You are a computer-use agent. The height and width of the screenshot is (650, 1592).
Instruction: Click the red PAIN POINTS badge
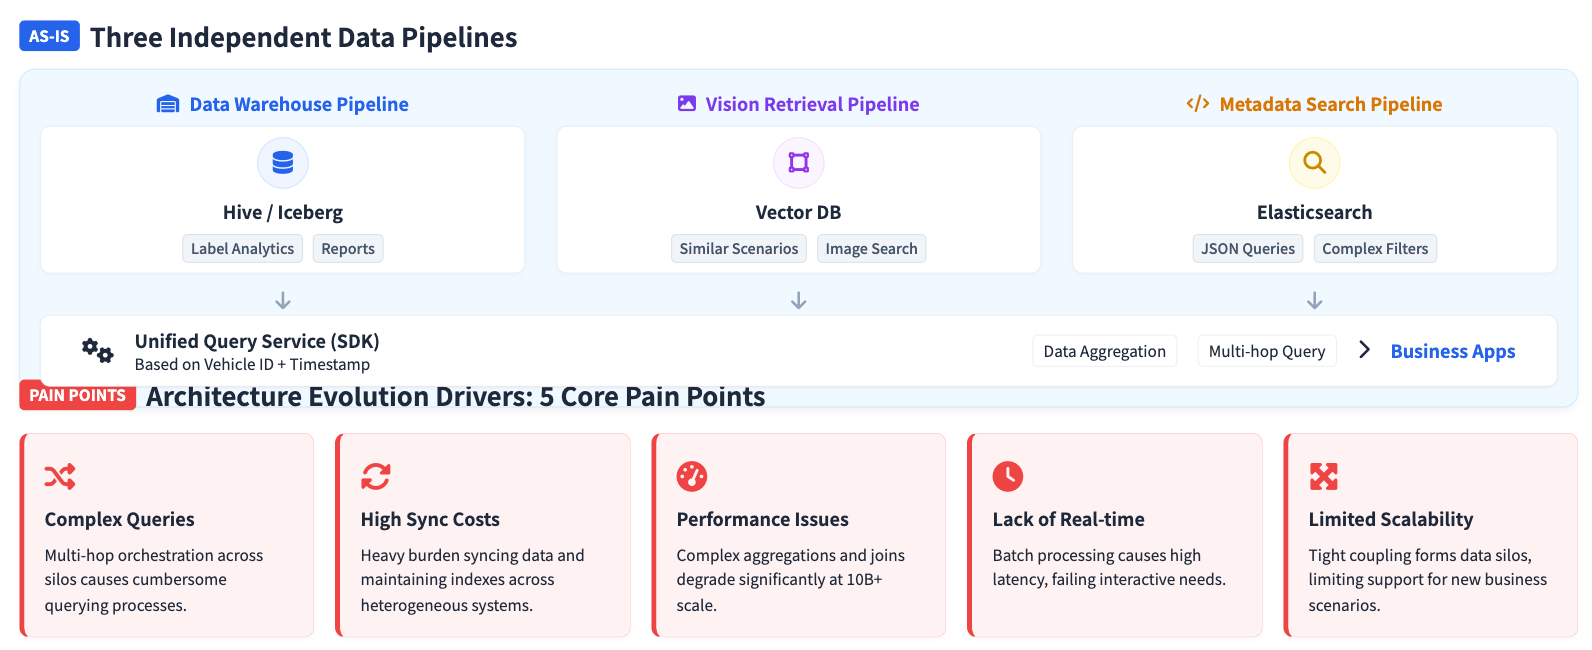[x=77, y=395]
